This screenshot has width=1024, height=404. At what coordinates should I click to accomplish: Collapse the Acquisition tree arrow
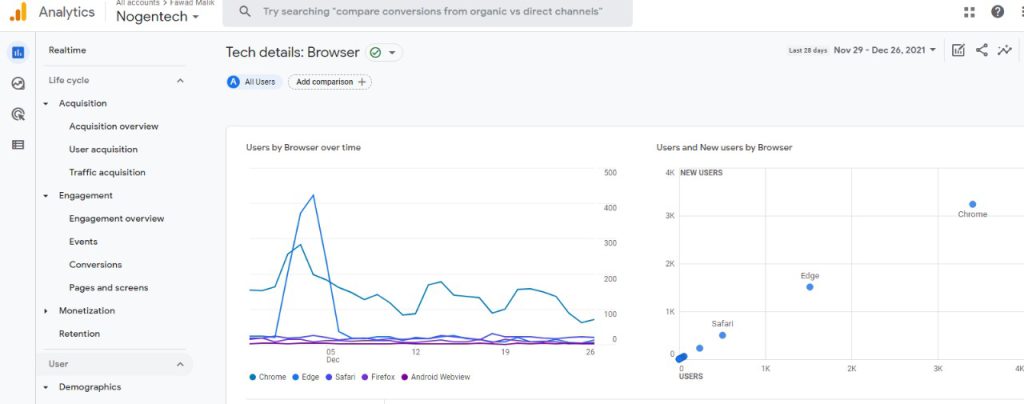coord(46,104)
